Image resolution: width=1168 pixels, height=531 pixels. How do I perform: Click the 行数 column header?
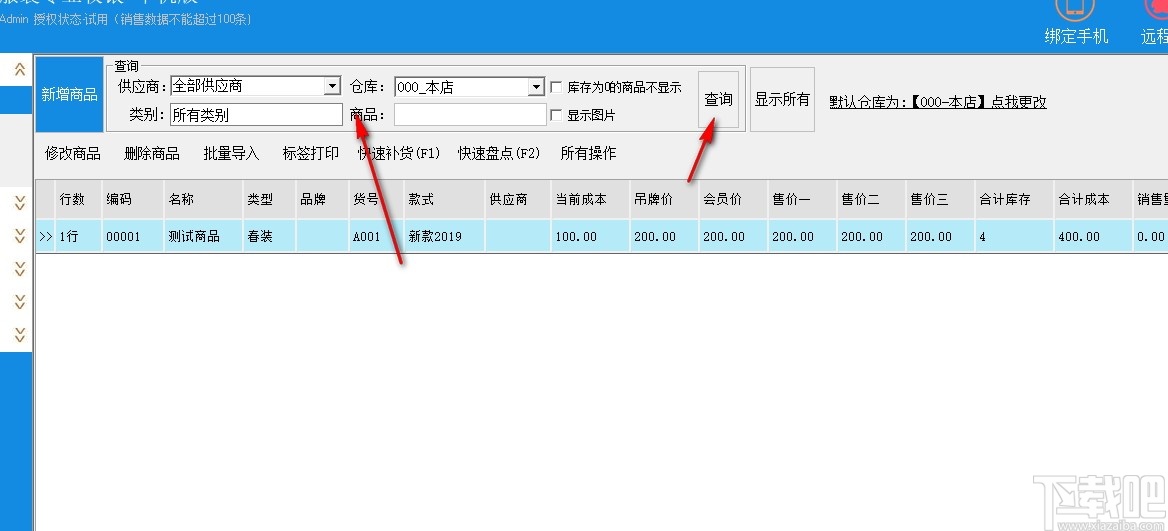79,200
